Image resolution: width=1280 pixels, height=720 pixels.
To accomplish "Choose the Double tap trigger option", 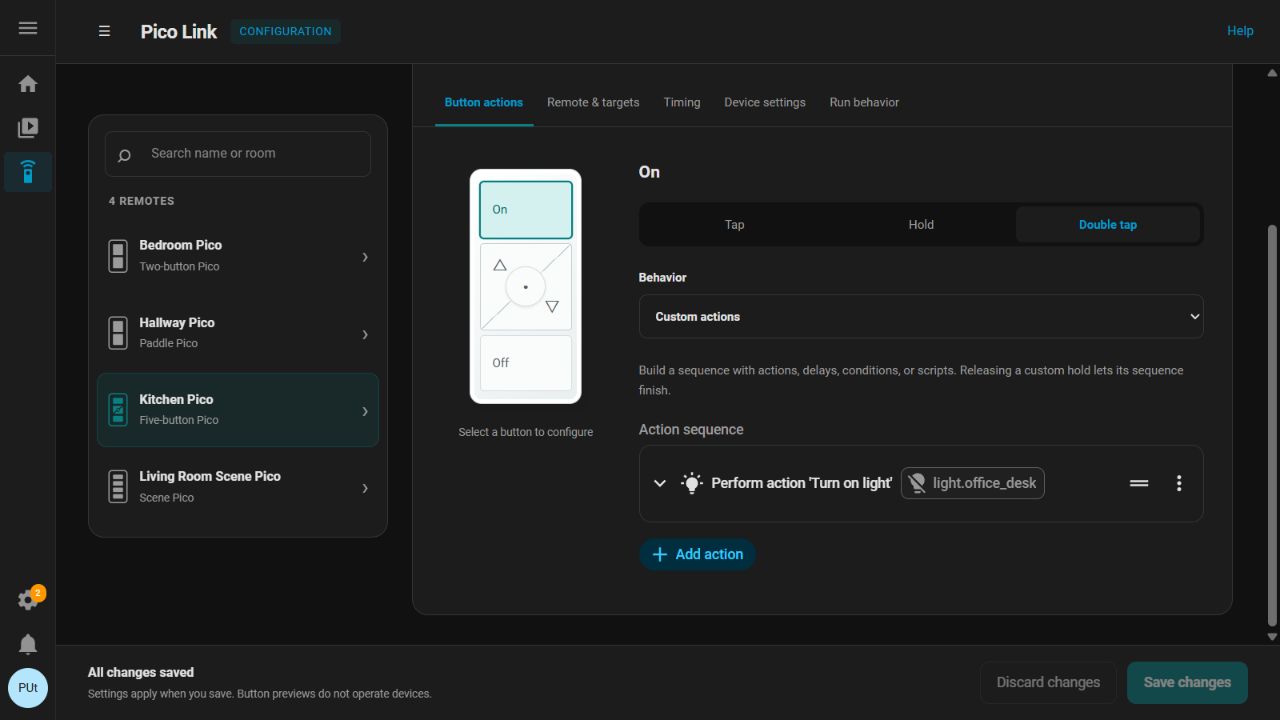I will click(1108, 225).
